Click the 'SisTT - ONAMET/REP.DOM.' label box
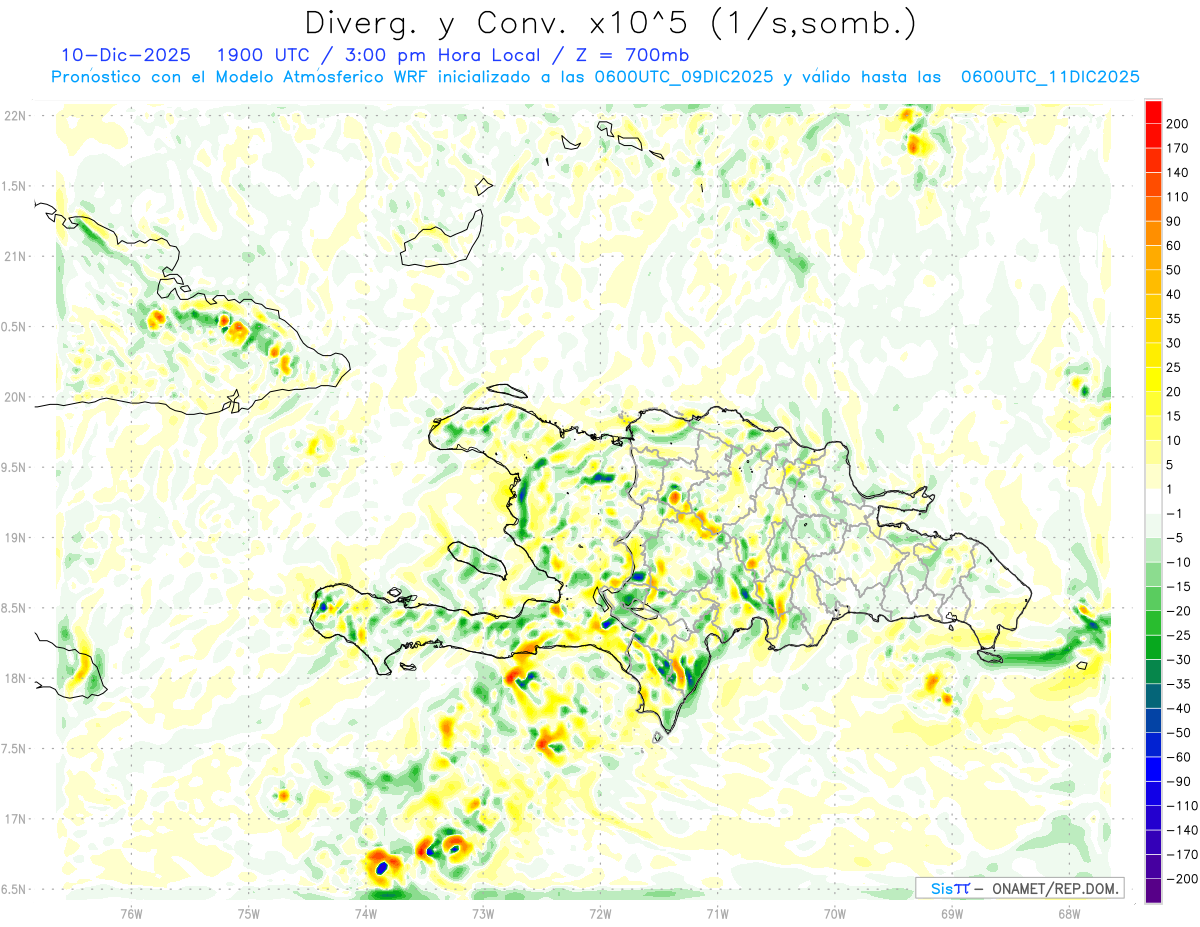1200x927 pixels. click(x=1019, y=888)
